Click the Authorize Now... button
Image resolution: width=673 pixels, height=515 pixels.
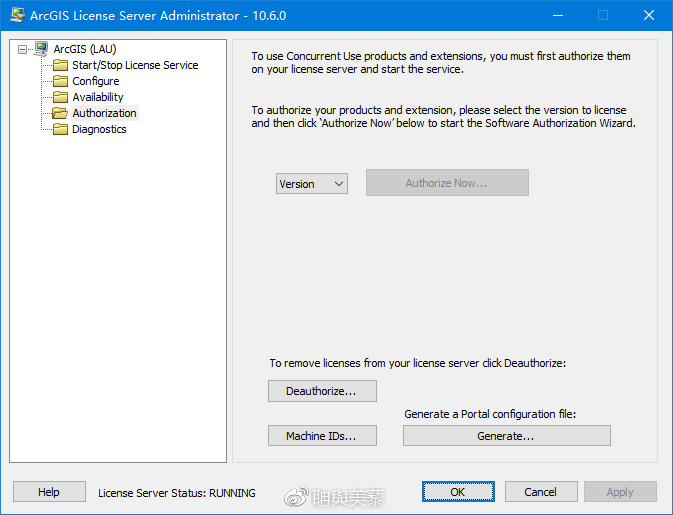pos(447,183)
